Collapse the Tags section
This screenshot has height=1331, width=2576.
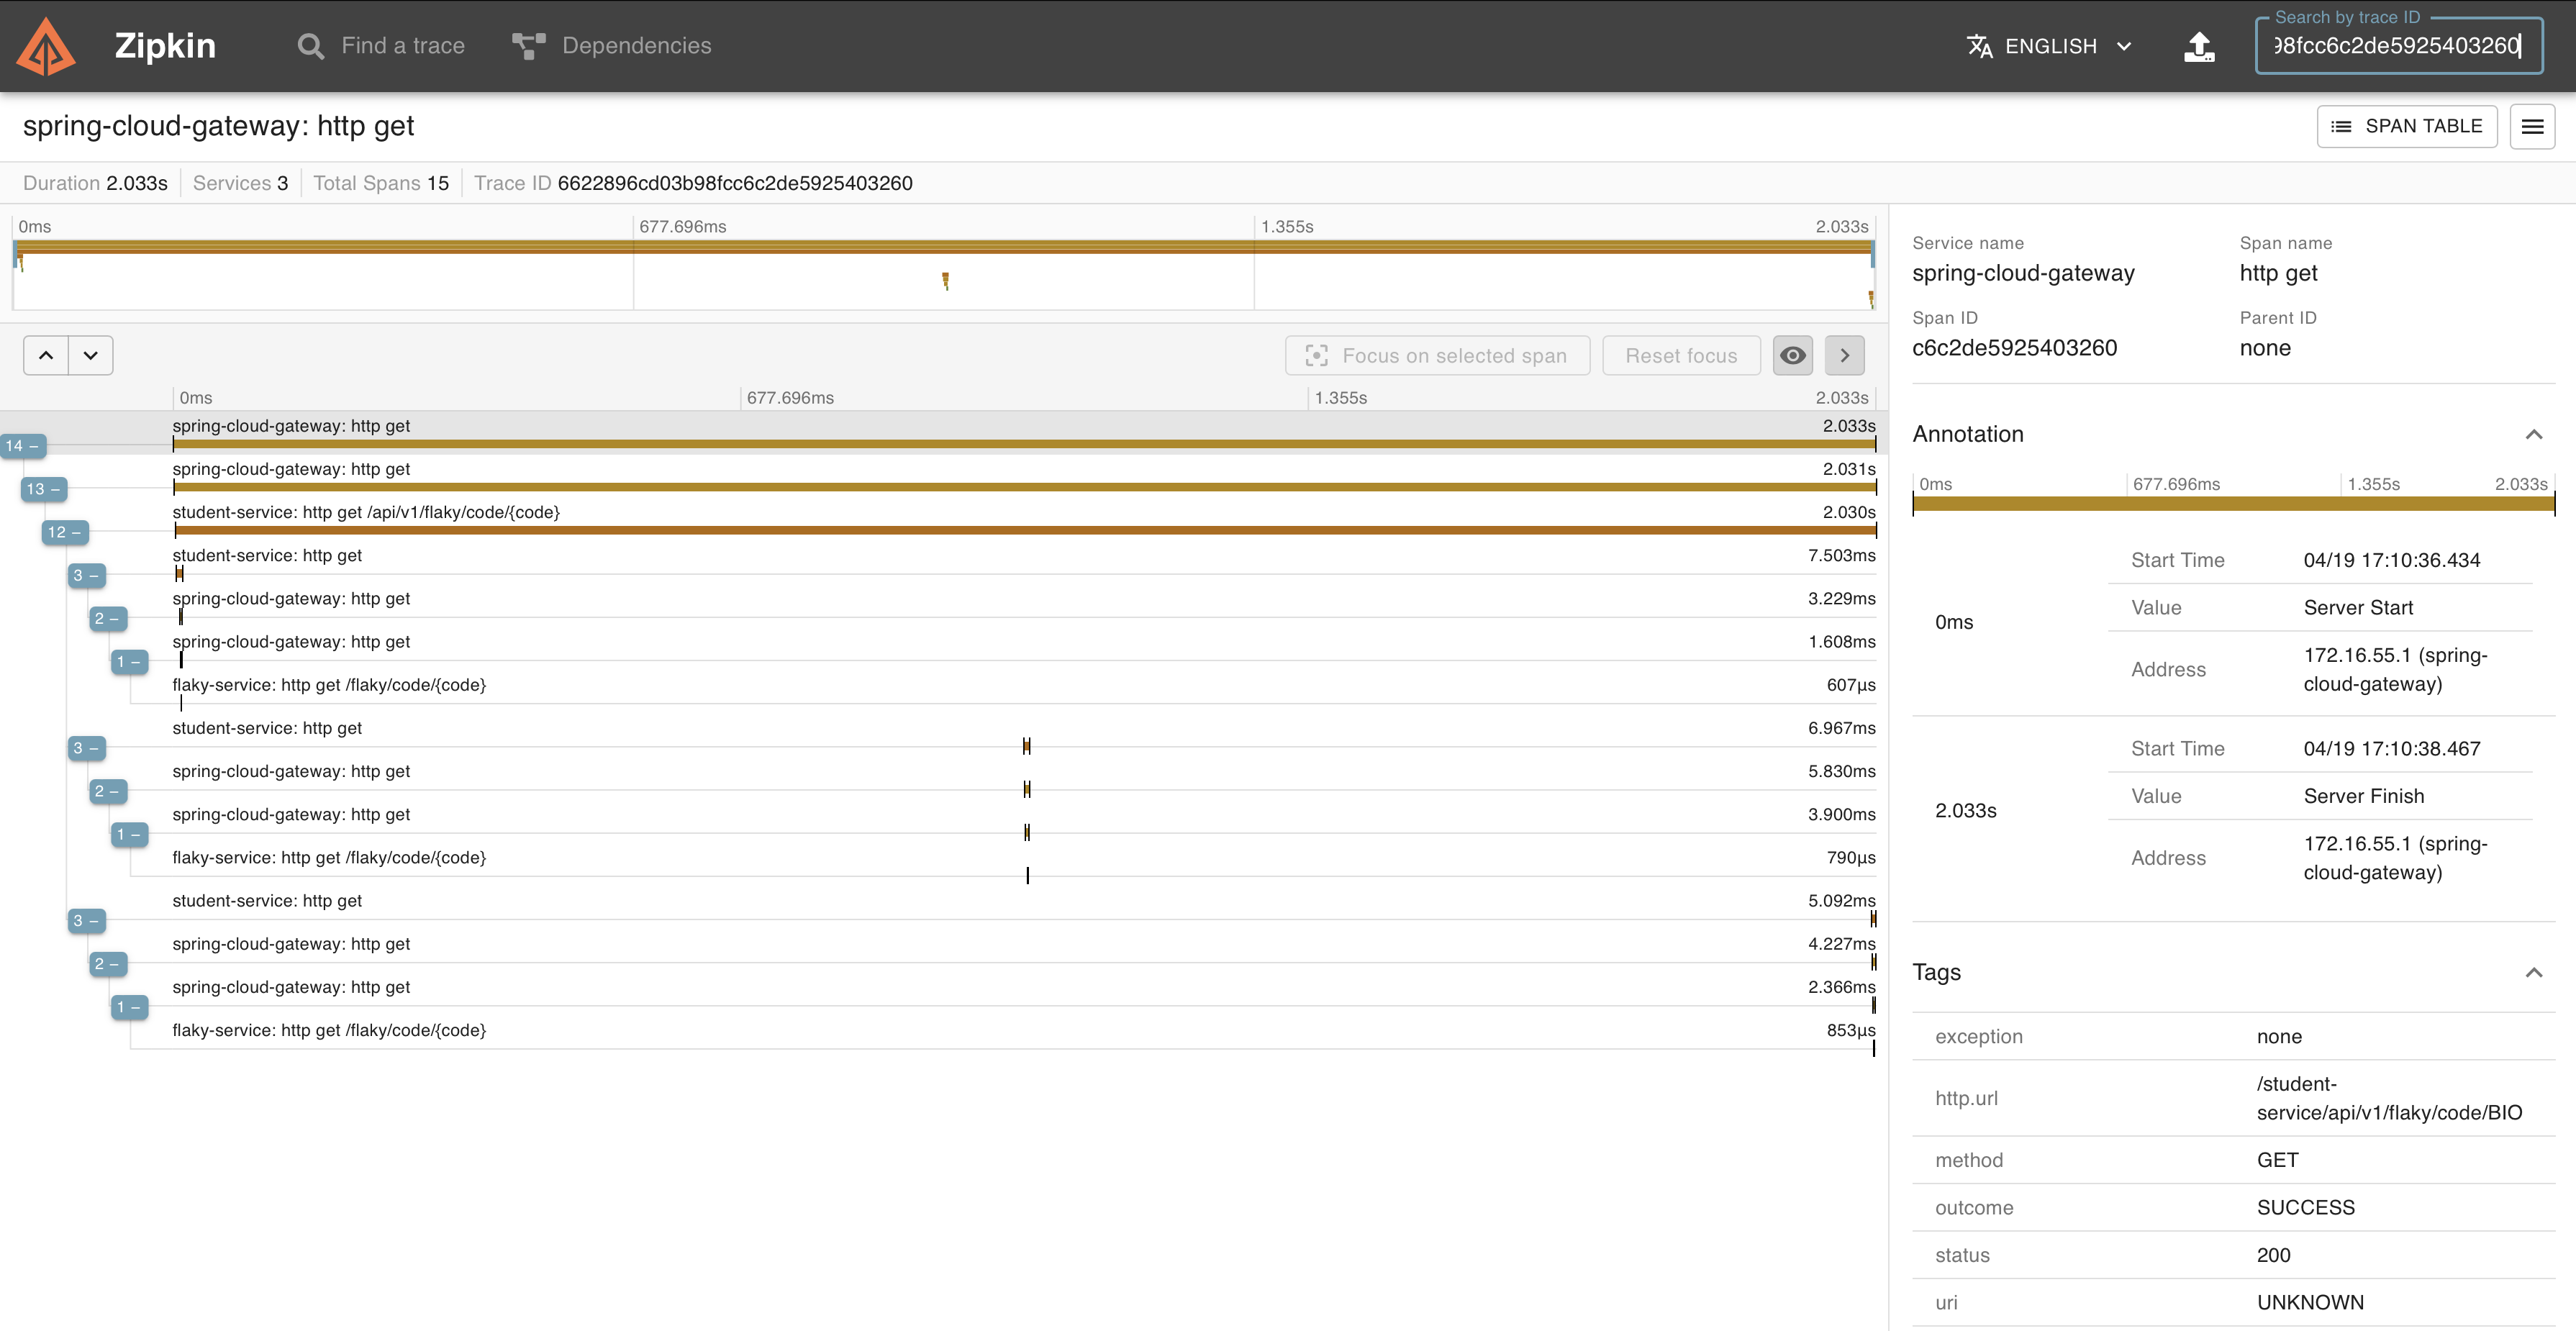pos(2533,972)
